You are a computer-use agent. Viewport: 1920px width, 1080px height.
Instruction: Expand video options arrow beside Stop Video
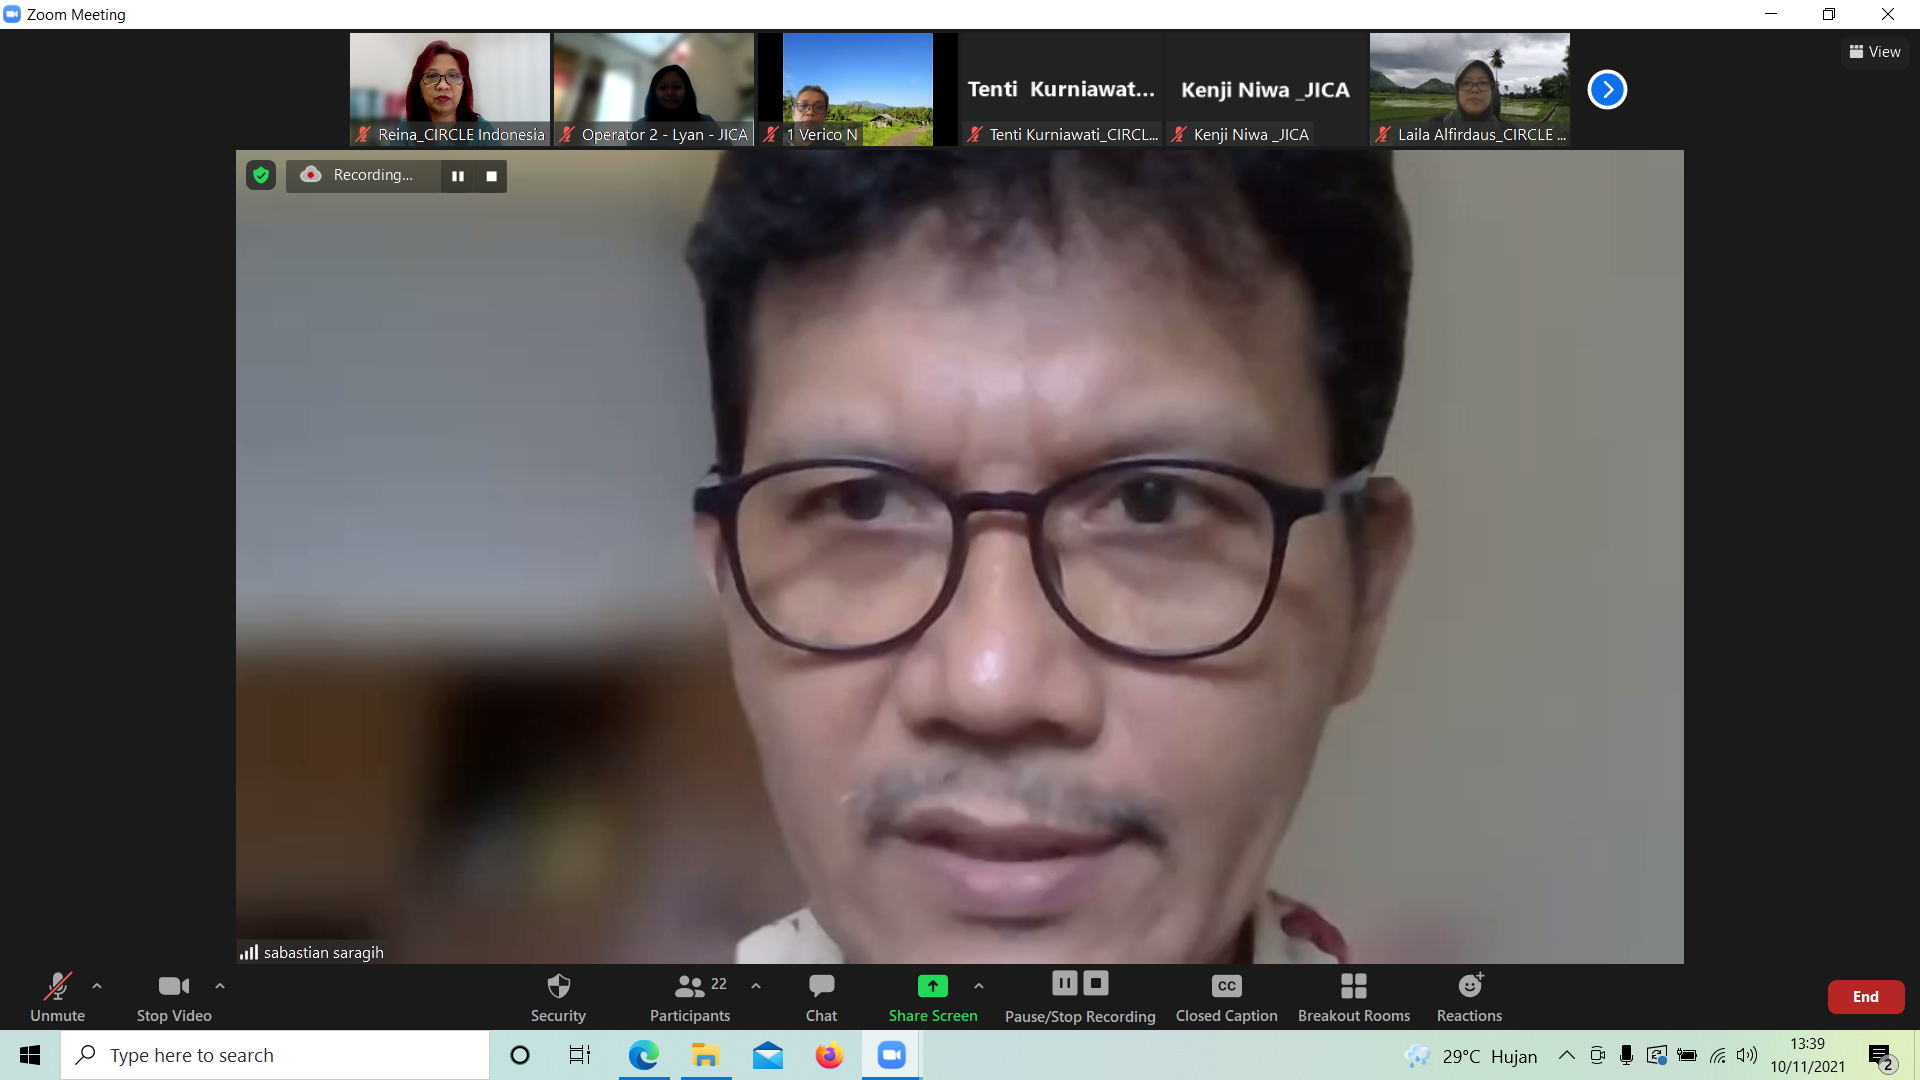[x=220, y=986]
